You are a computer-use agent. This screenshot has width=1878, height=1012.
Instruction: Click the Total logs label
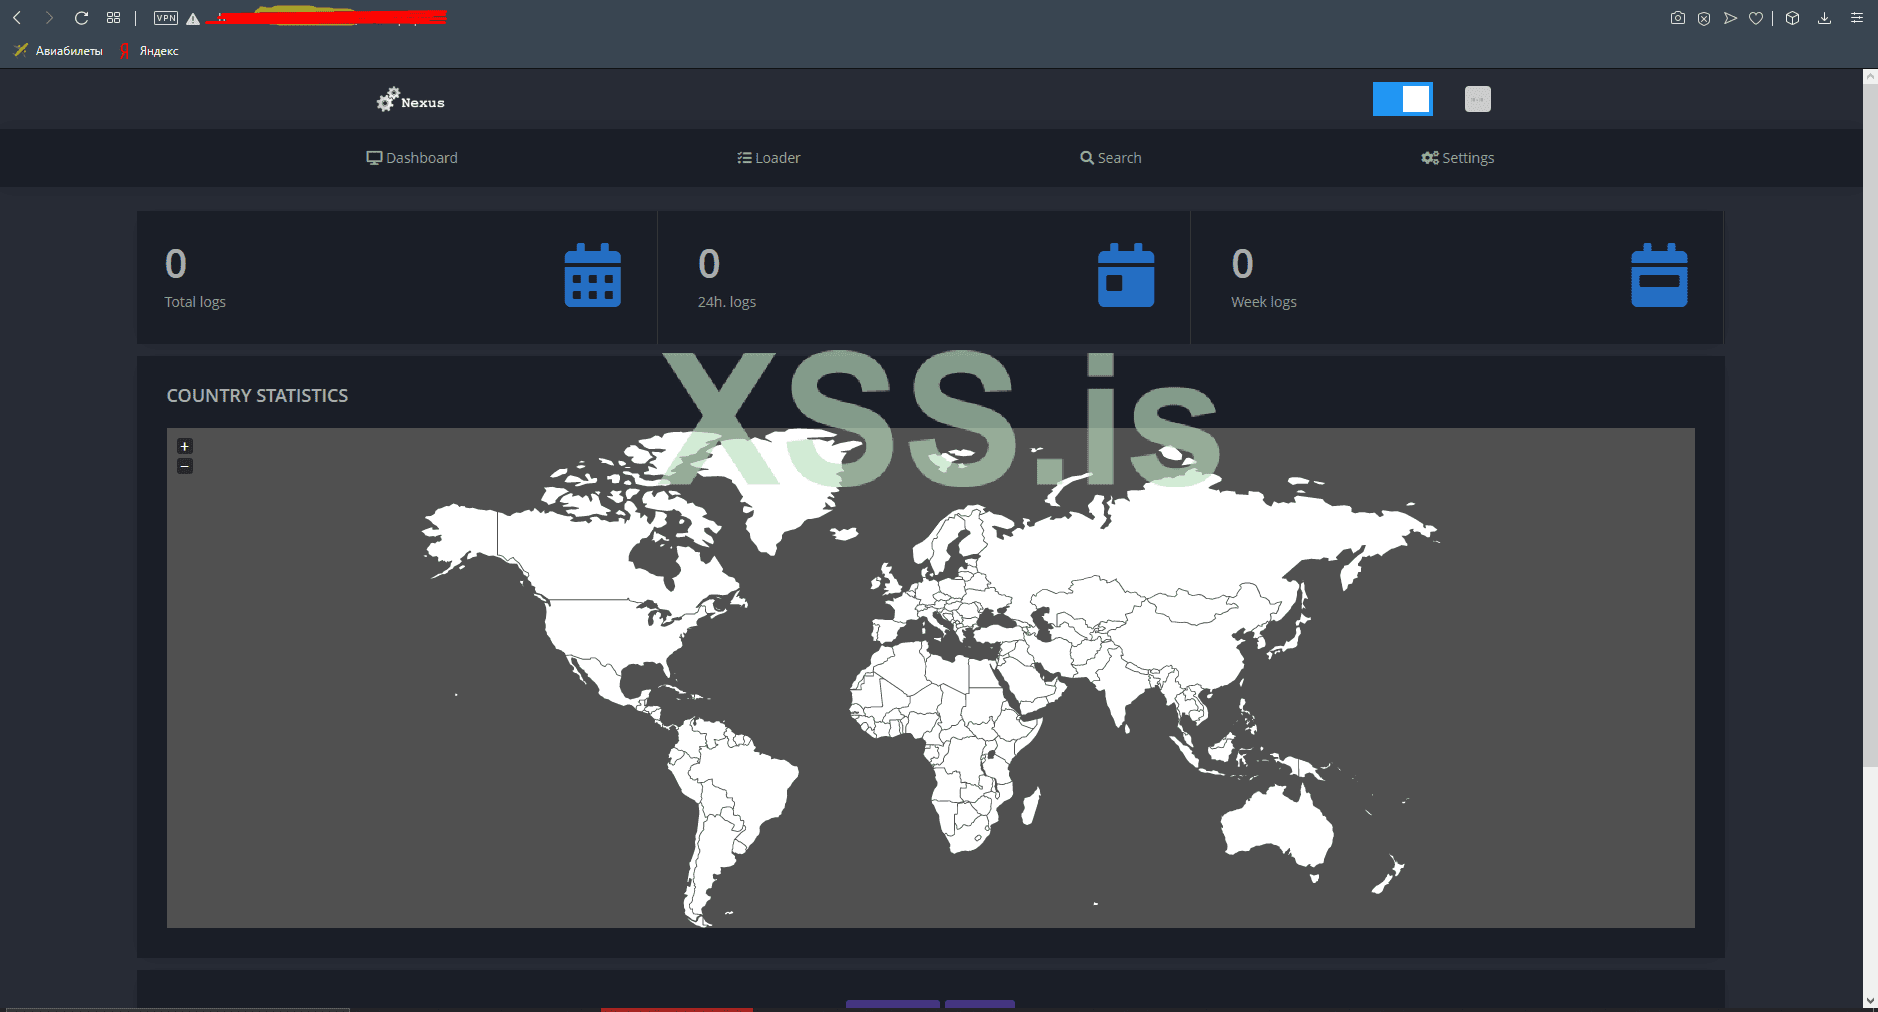click(x=195, y=302)
